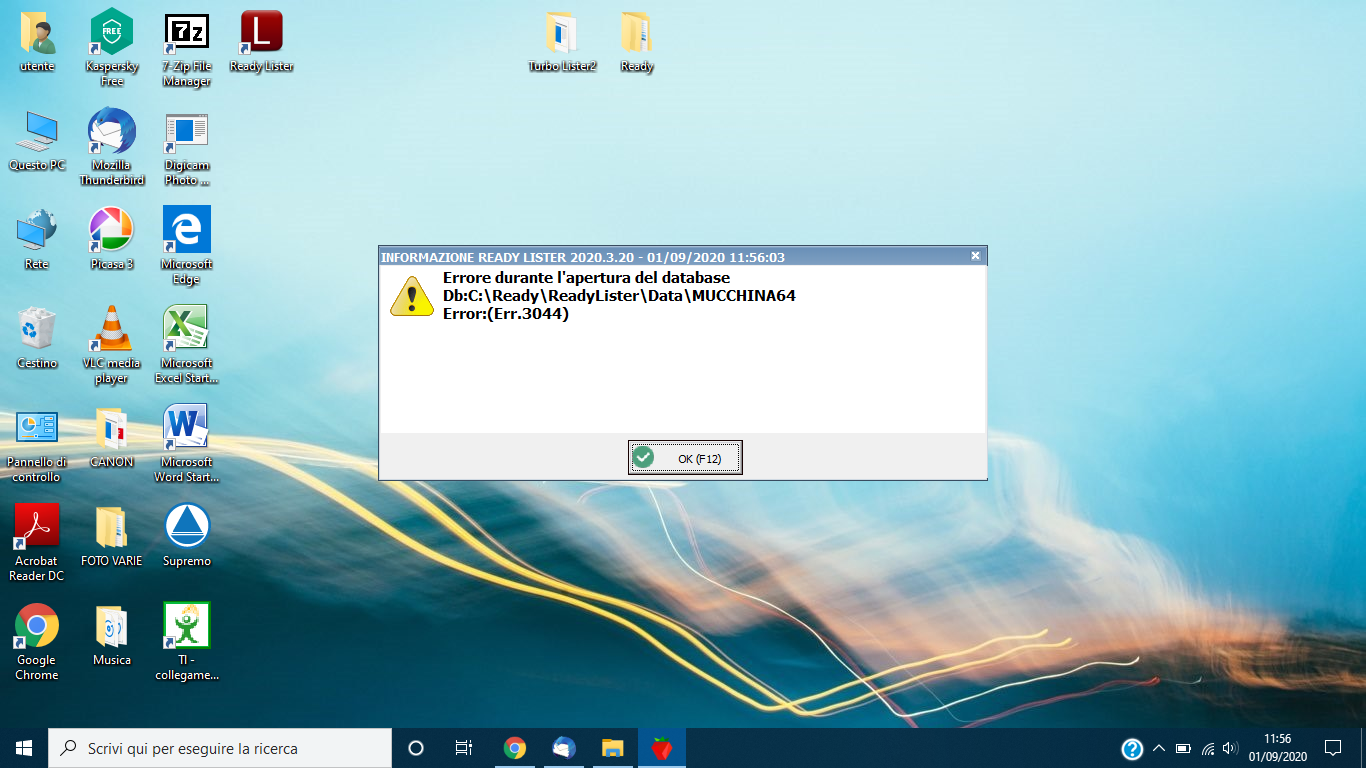The image size is (1366, 768).
Task: Select the MUCCHINA64 database path line
Action: [619, 296]
